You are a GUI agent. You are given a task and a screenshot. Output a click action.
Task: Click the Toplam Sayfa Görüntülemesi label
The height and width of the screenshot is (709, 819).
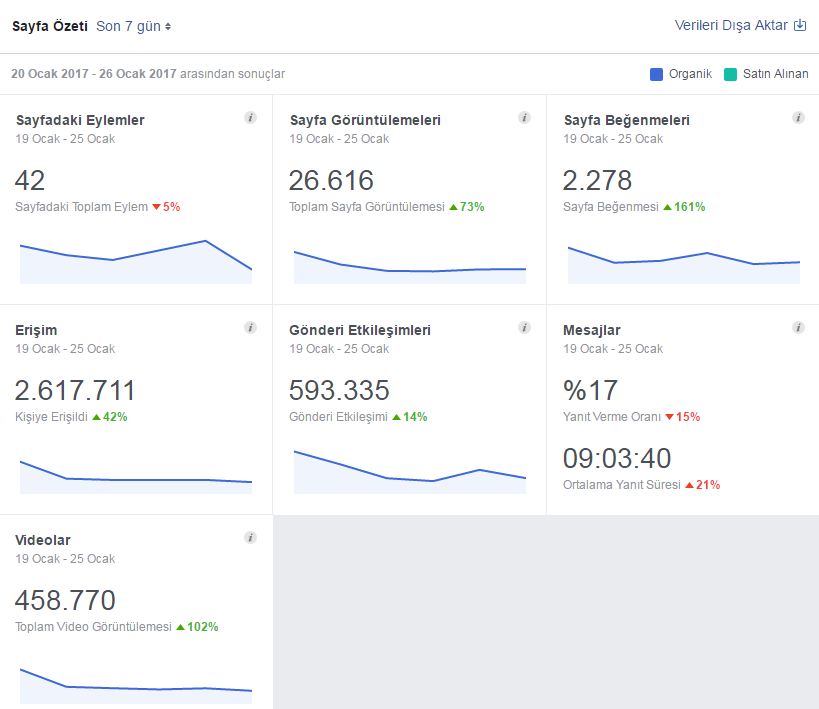tap(367, 207)
